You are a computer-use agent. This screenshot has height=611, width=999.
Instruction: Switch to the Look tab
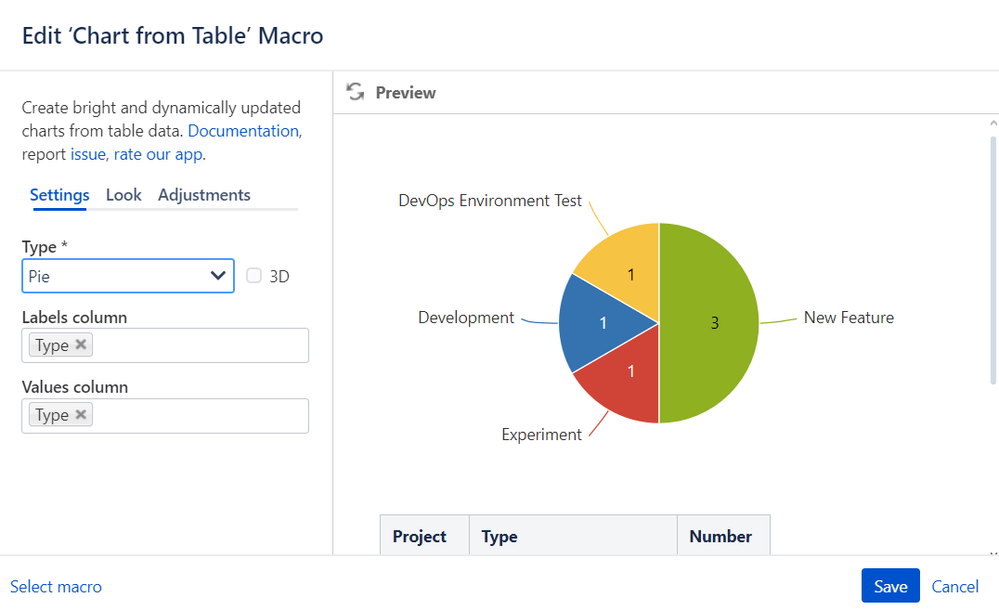pos(124,195)
